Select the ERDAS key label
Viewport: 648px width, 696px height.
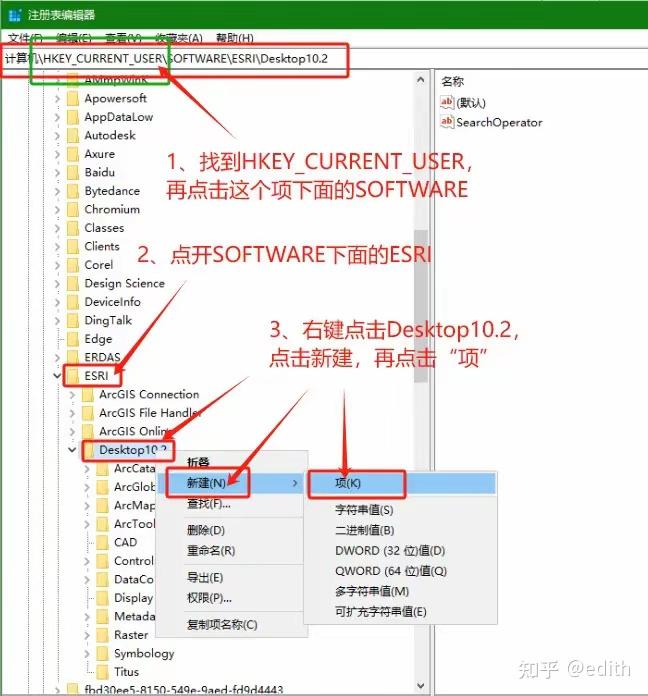[x=103, y=357]
